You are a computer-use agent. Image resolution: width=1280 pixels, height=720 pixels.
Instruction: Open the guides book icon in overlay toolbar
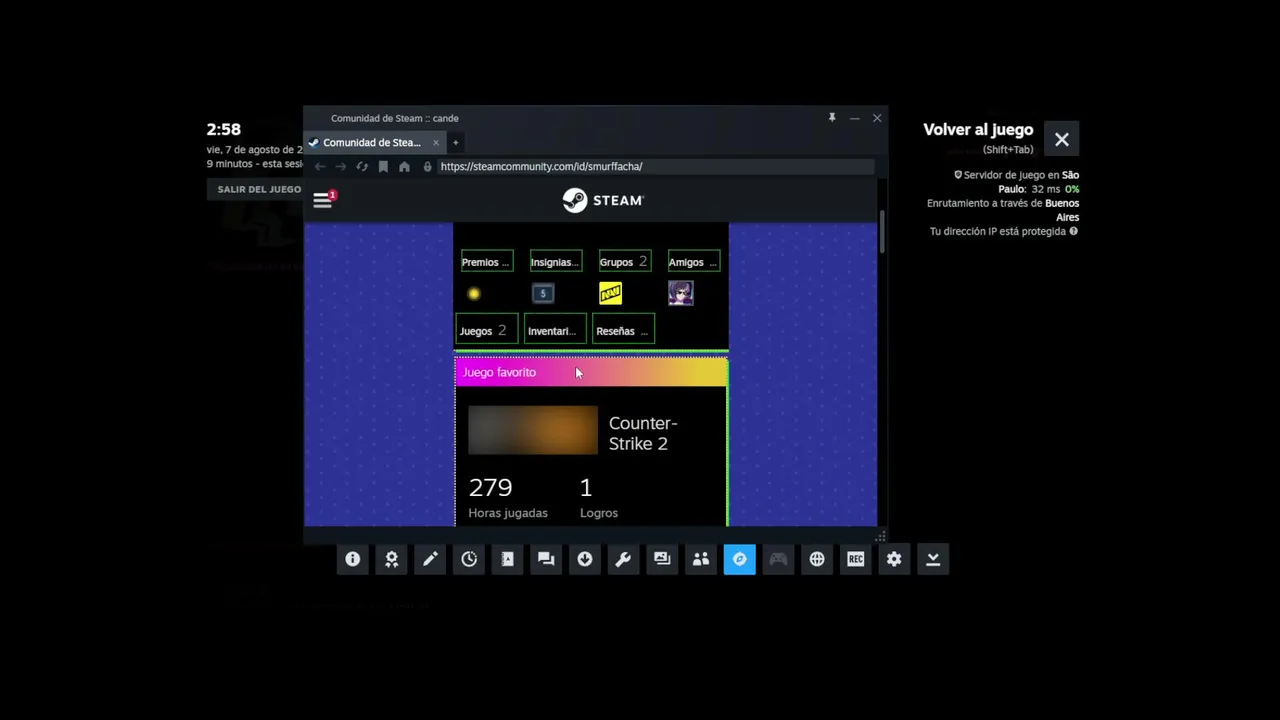[x=508, y=559]
